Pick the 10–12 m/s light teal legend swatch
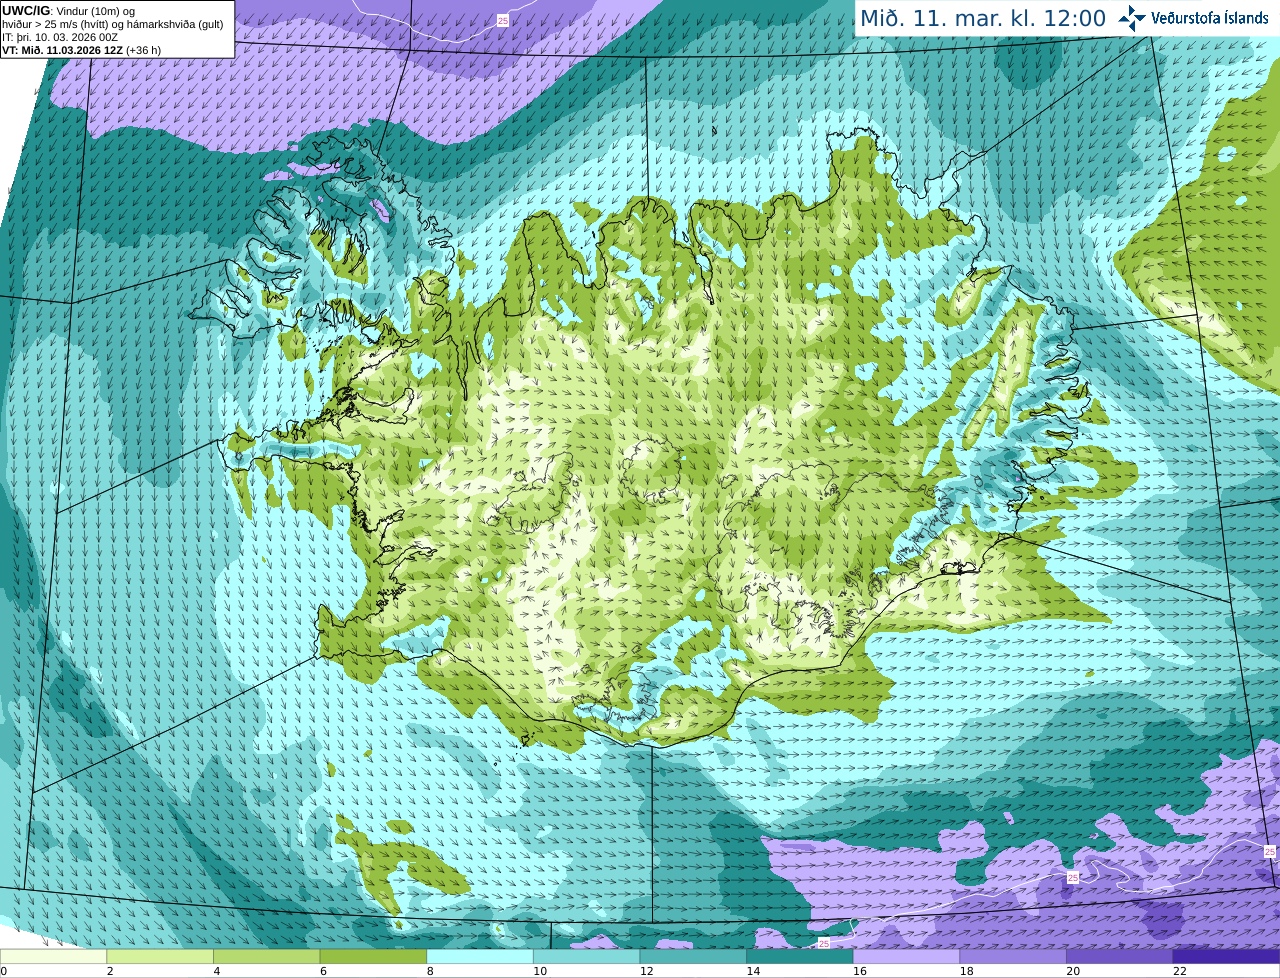 coord(586,956)
